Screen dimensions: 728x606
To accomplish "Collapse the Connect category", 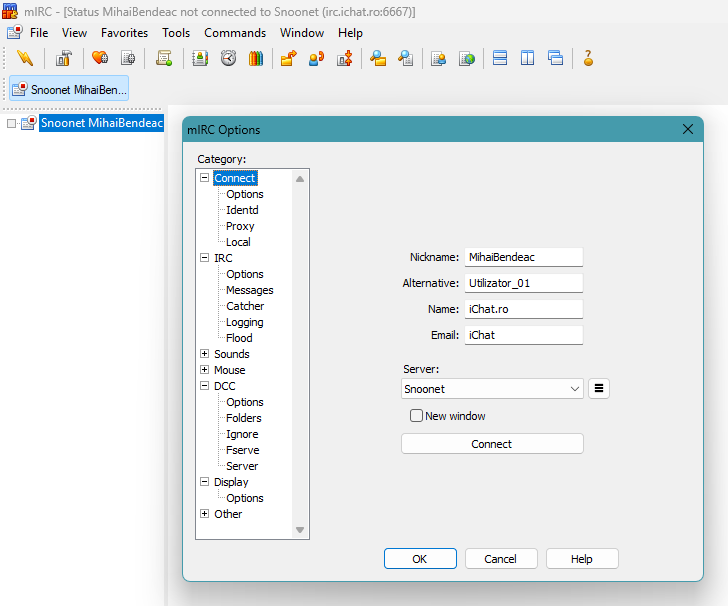I will click(x=204, y=178).
